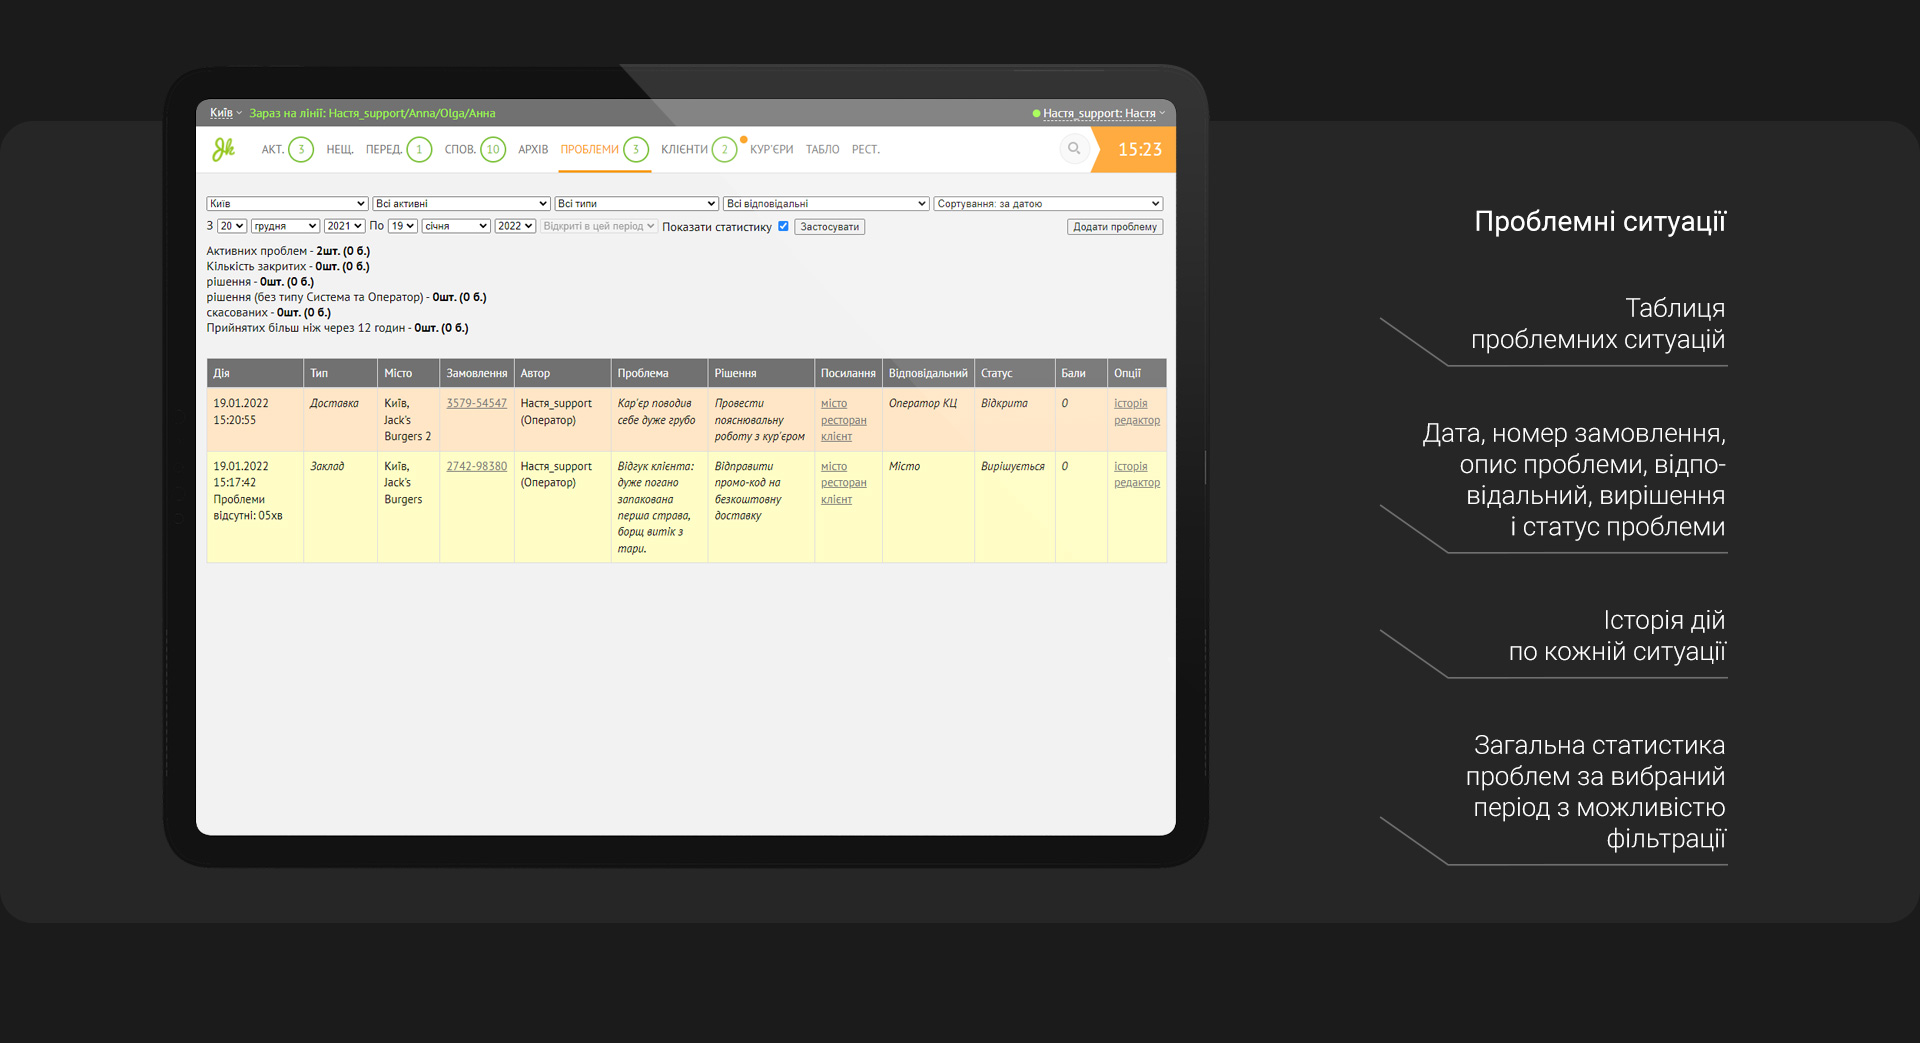The width and height of the screenshot is (1920, 1043).
Task: Open the start month dropdown грудня
Action: click(x=285, y=226)
